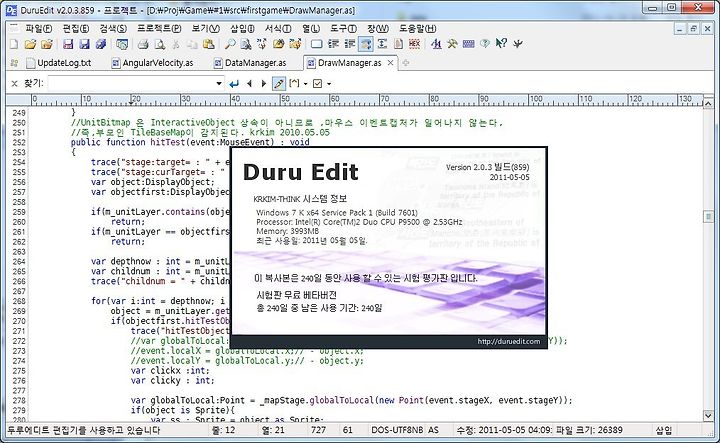Screen dimensions: 720x443
Task: Click the copy icon in toolbar
Action: point(192,44)
